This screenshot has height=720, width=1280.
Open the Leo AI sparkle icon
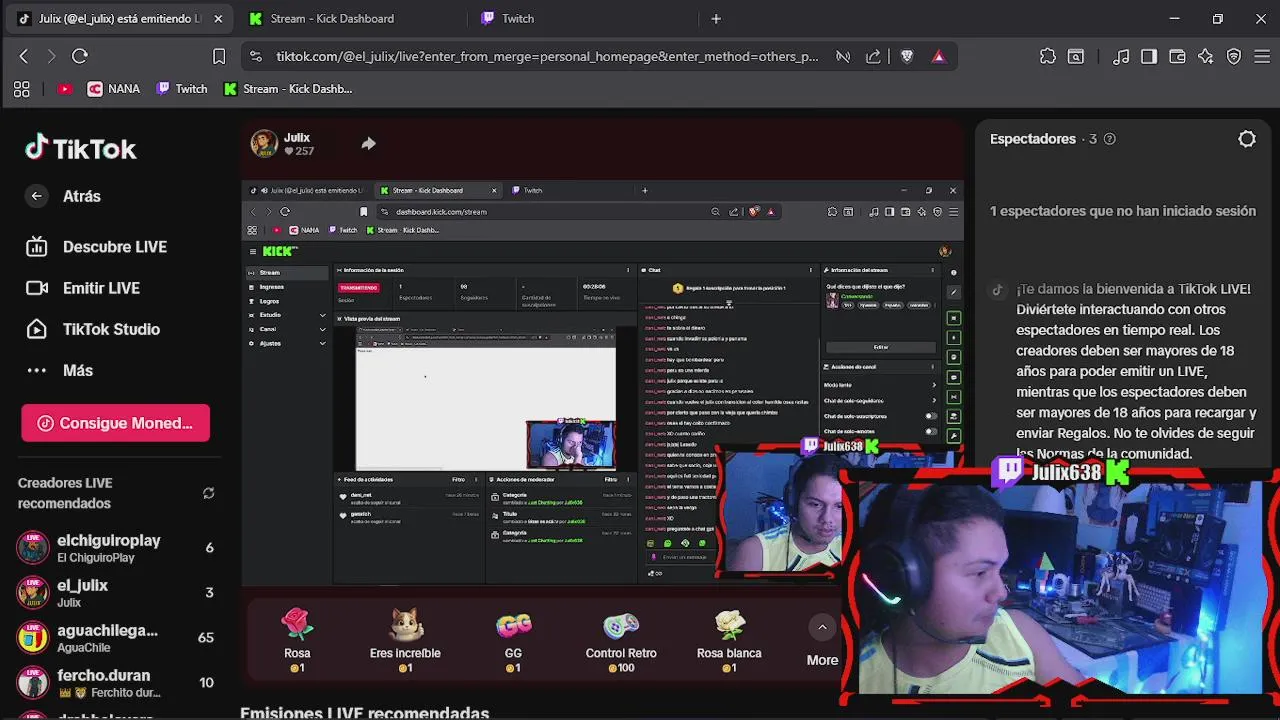tap(1205, 57)
